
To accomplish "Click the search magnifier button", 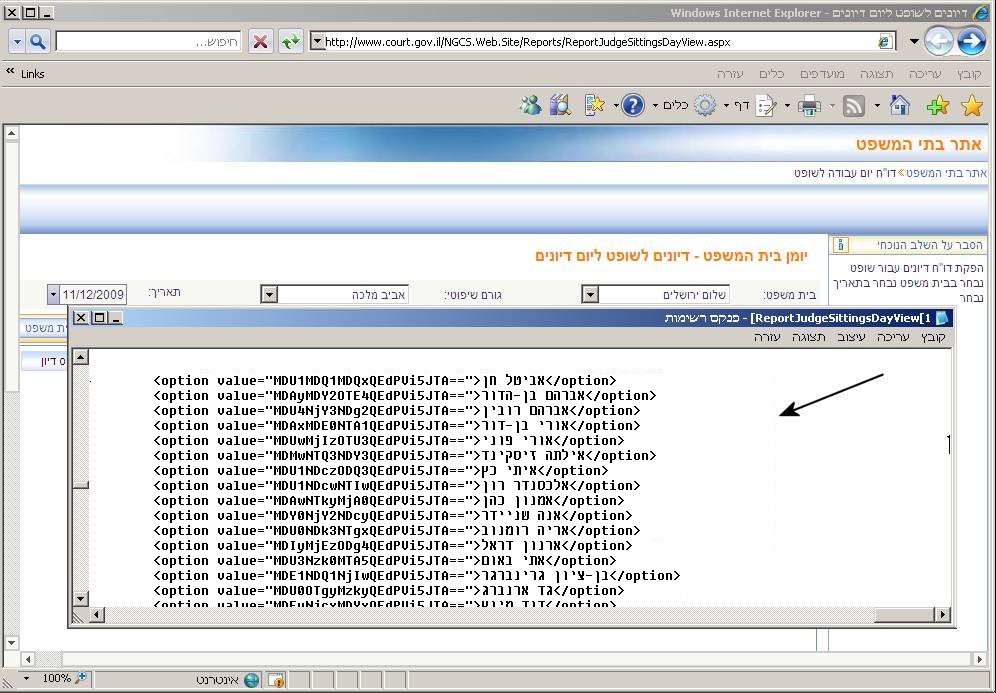I will (x=38, y=42).
